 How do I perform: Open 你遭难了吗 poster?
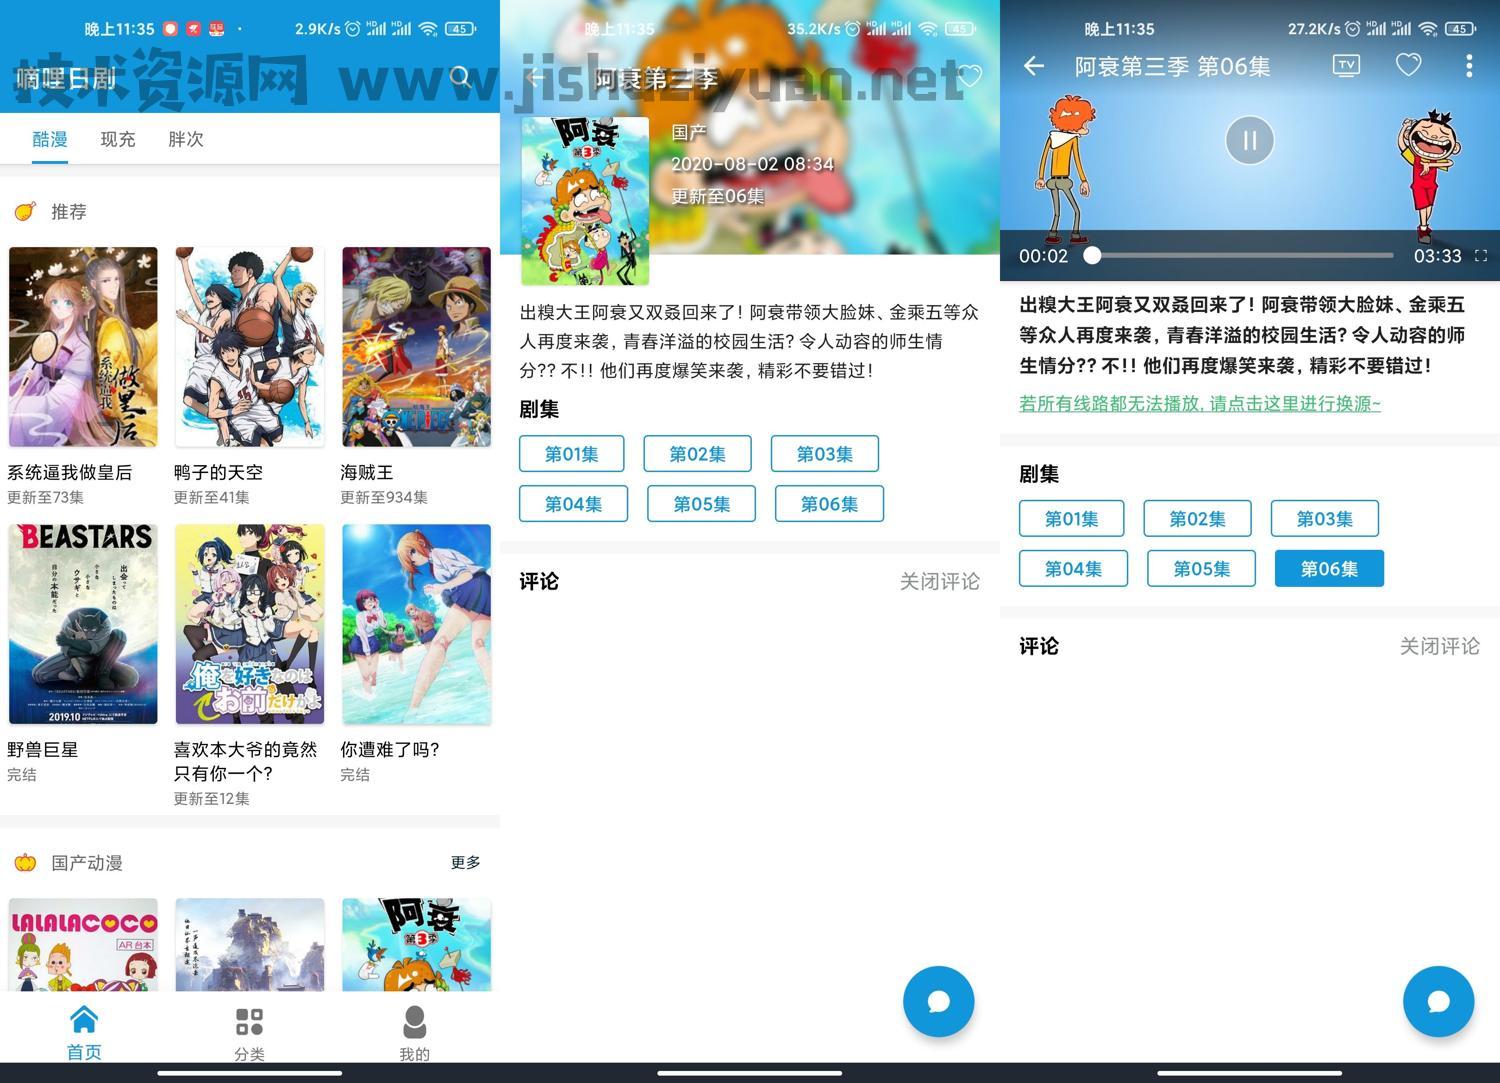[x=416, y=624]
